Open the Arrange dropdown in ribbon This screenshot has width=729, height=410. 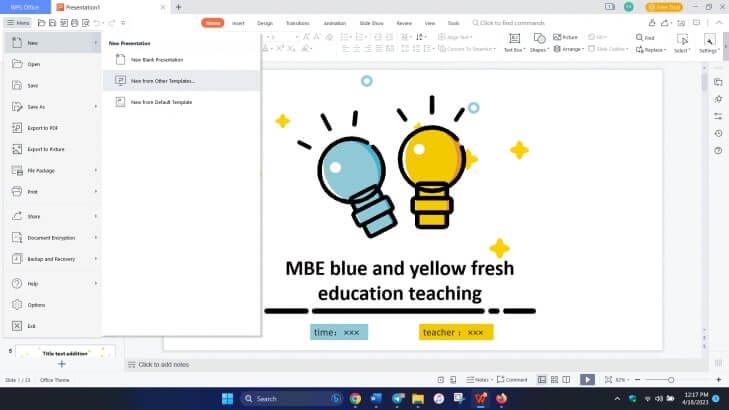[571, 48]
